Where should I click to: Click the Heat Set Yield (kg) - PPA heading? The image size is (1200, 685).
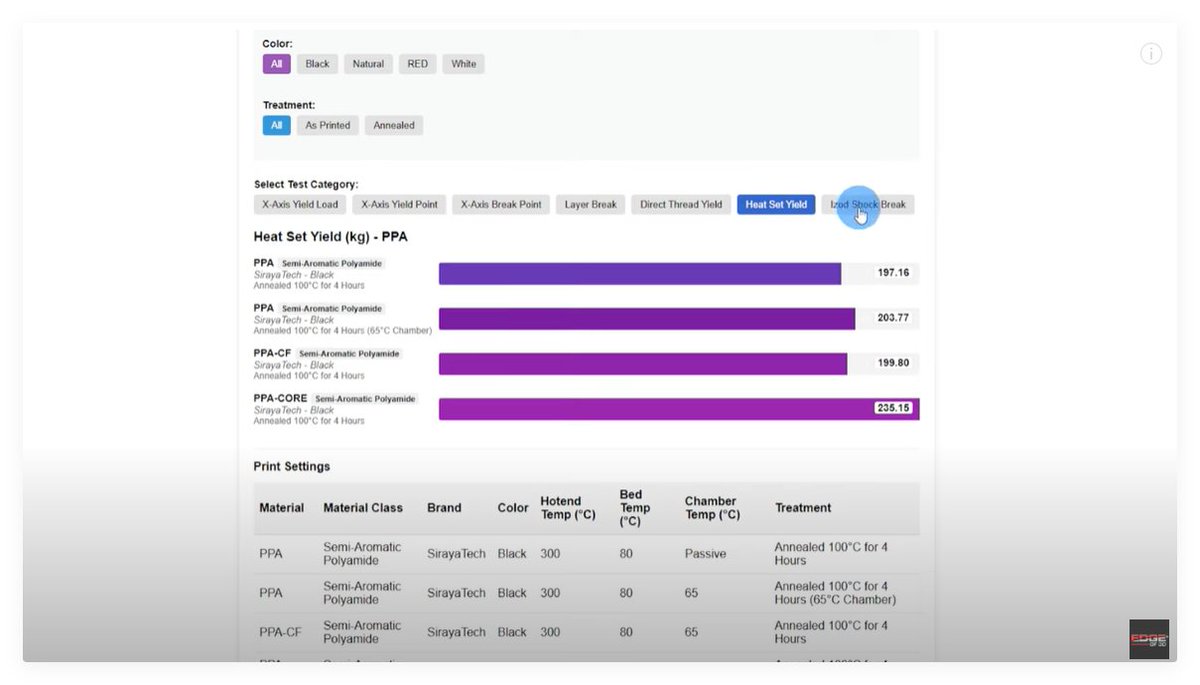pyautogui.click(x=331, y=237)
